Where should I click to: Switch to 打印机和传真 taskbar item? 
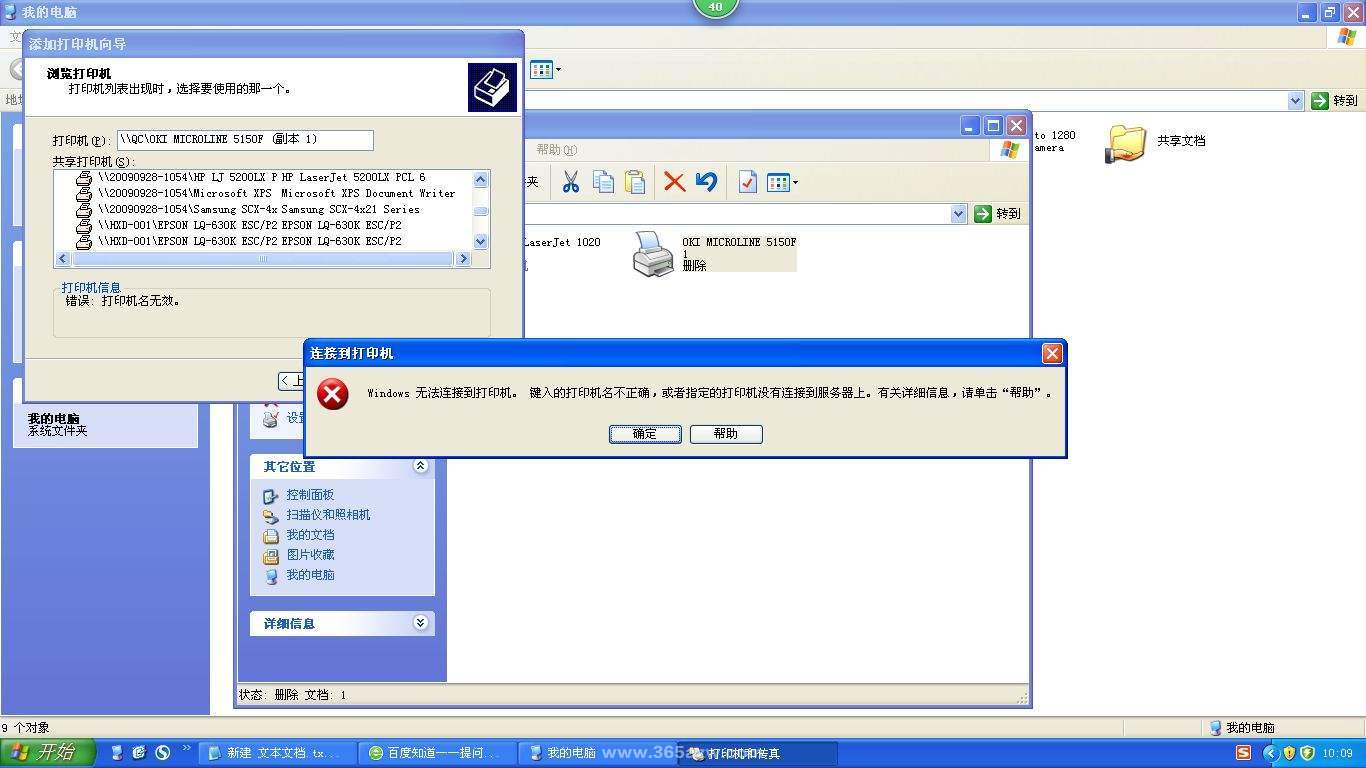click(x=759, y=753)
